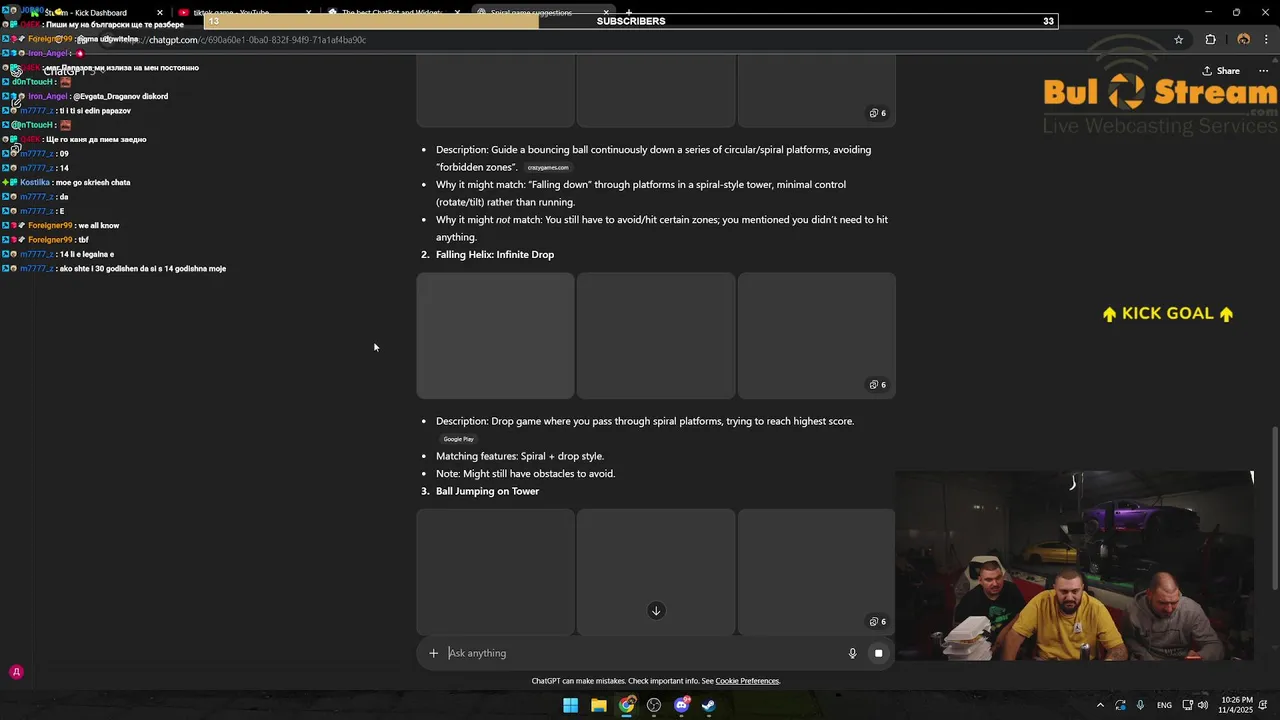Open the crazygames.com source chip
This screenshot has height=720, width=1280.
point(548,168)
